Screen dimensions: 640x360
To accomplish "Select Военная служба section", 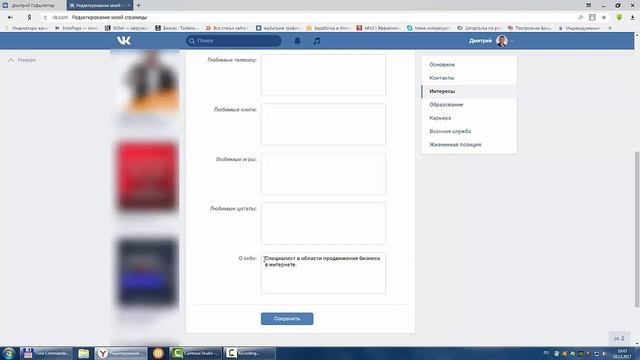I will [469, 131].
